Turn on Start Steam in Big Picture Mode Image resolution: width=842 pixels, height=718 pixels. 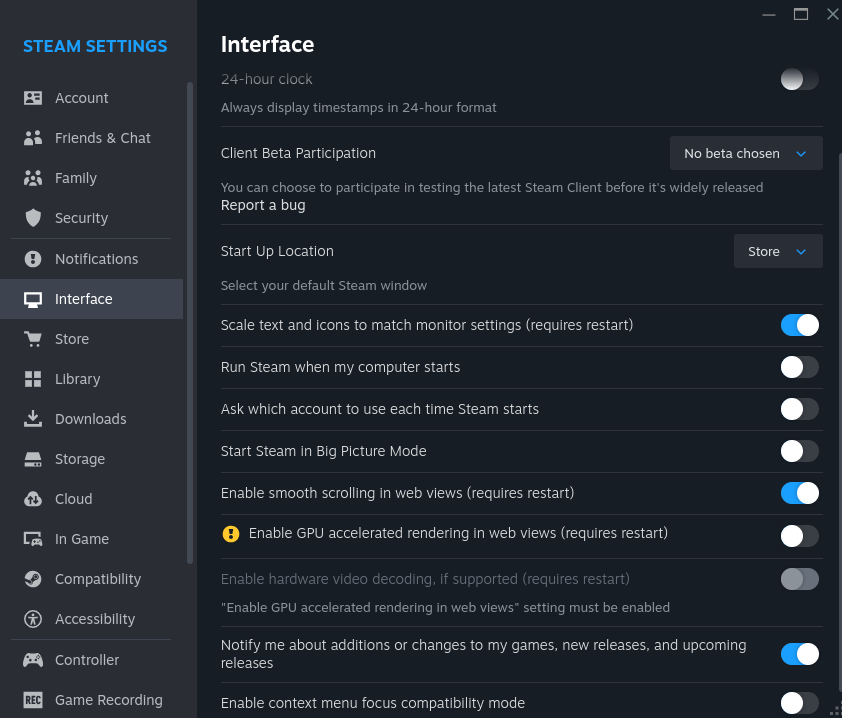coord(799,451)
